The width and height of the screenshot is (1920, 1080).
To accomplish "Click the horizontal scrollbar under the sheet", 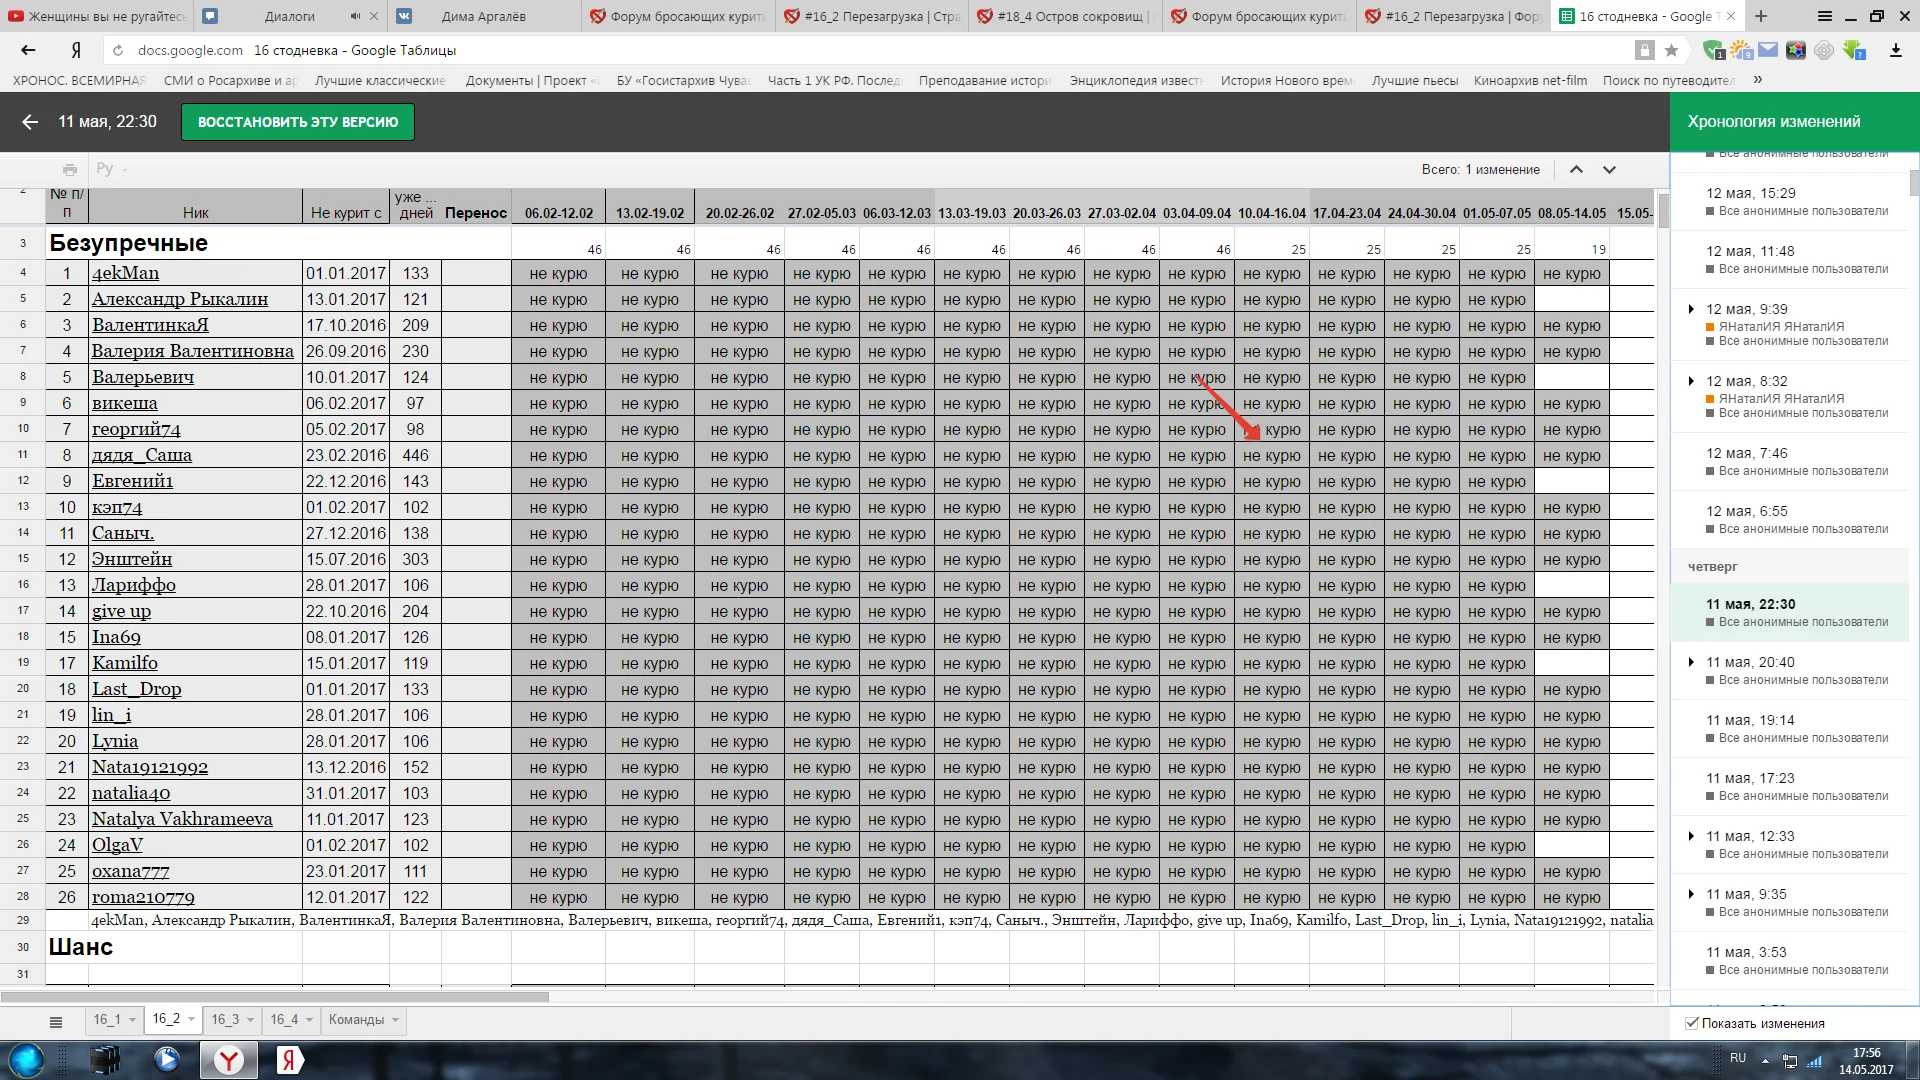I will (275, 997).
